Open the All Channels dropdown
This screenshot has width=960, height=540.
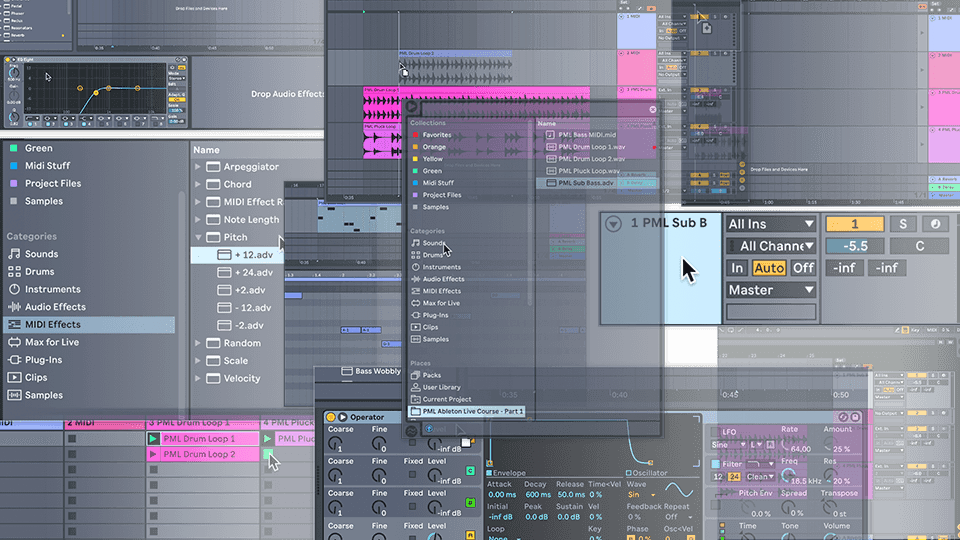771,246
